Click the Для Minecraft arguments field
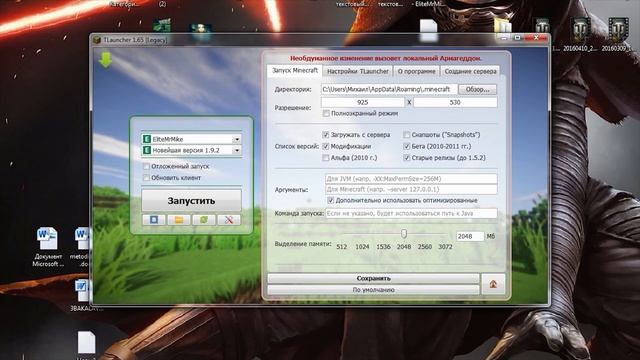This screenshot has width=640, height=360. [411, 189]
